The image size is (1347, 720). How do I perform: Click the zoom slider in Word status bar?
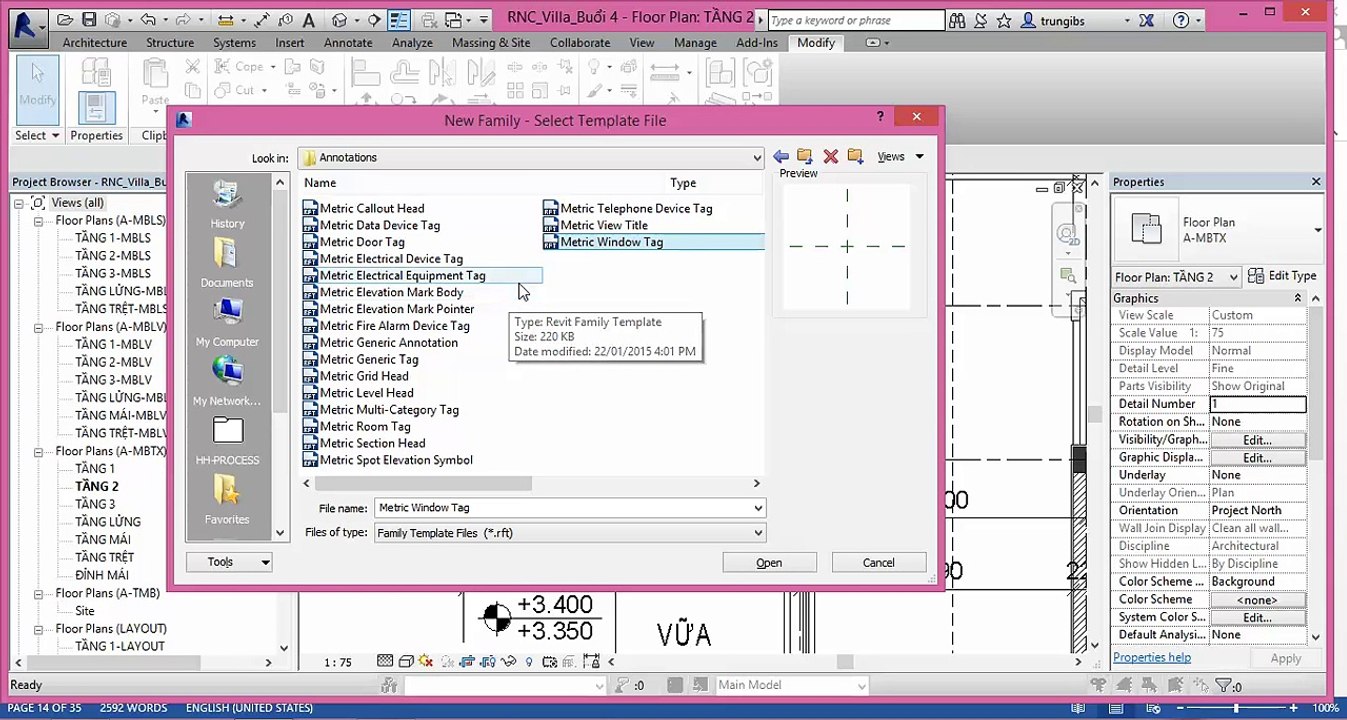point(1236,708)
